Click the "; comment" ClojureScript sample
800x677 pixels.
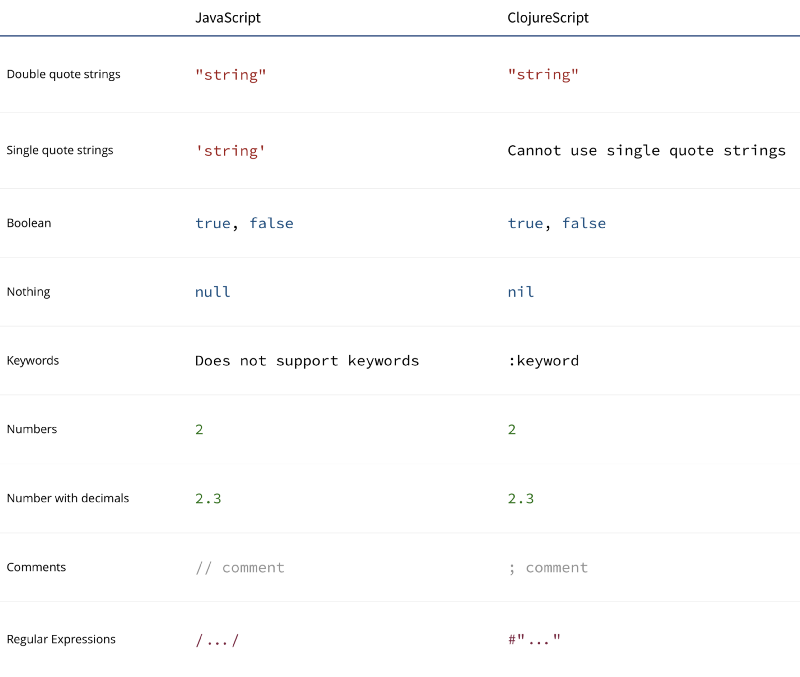tap(548, 568)
